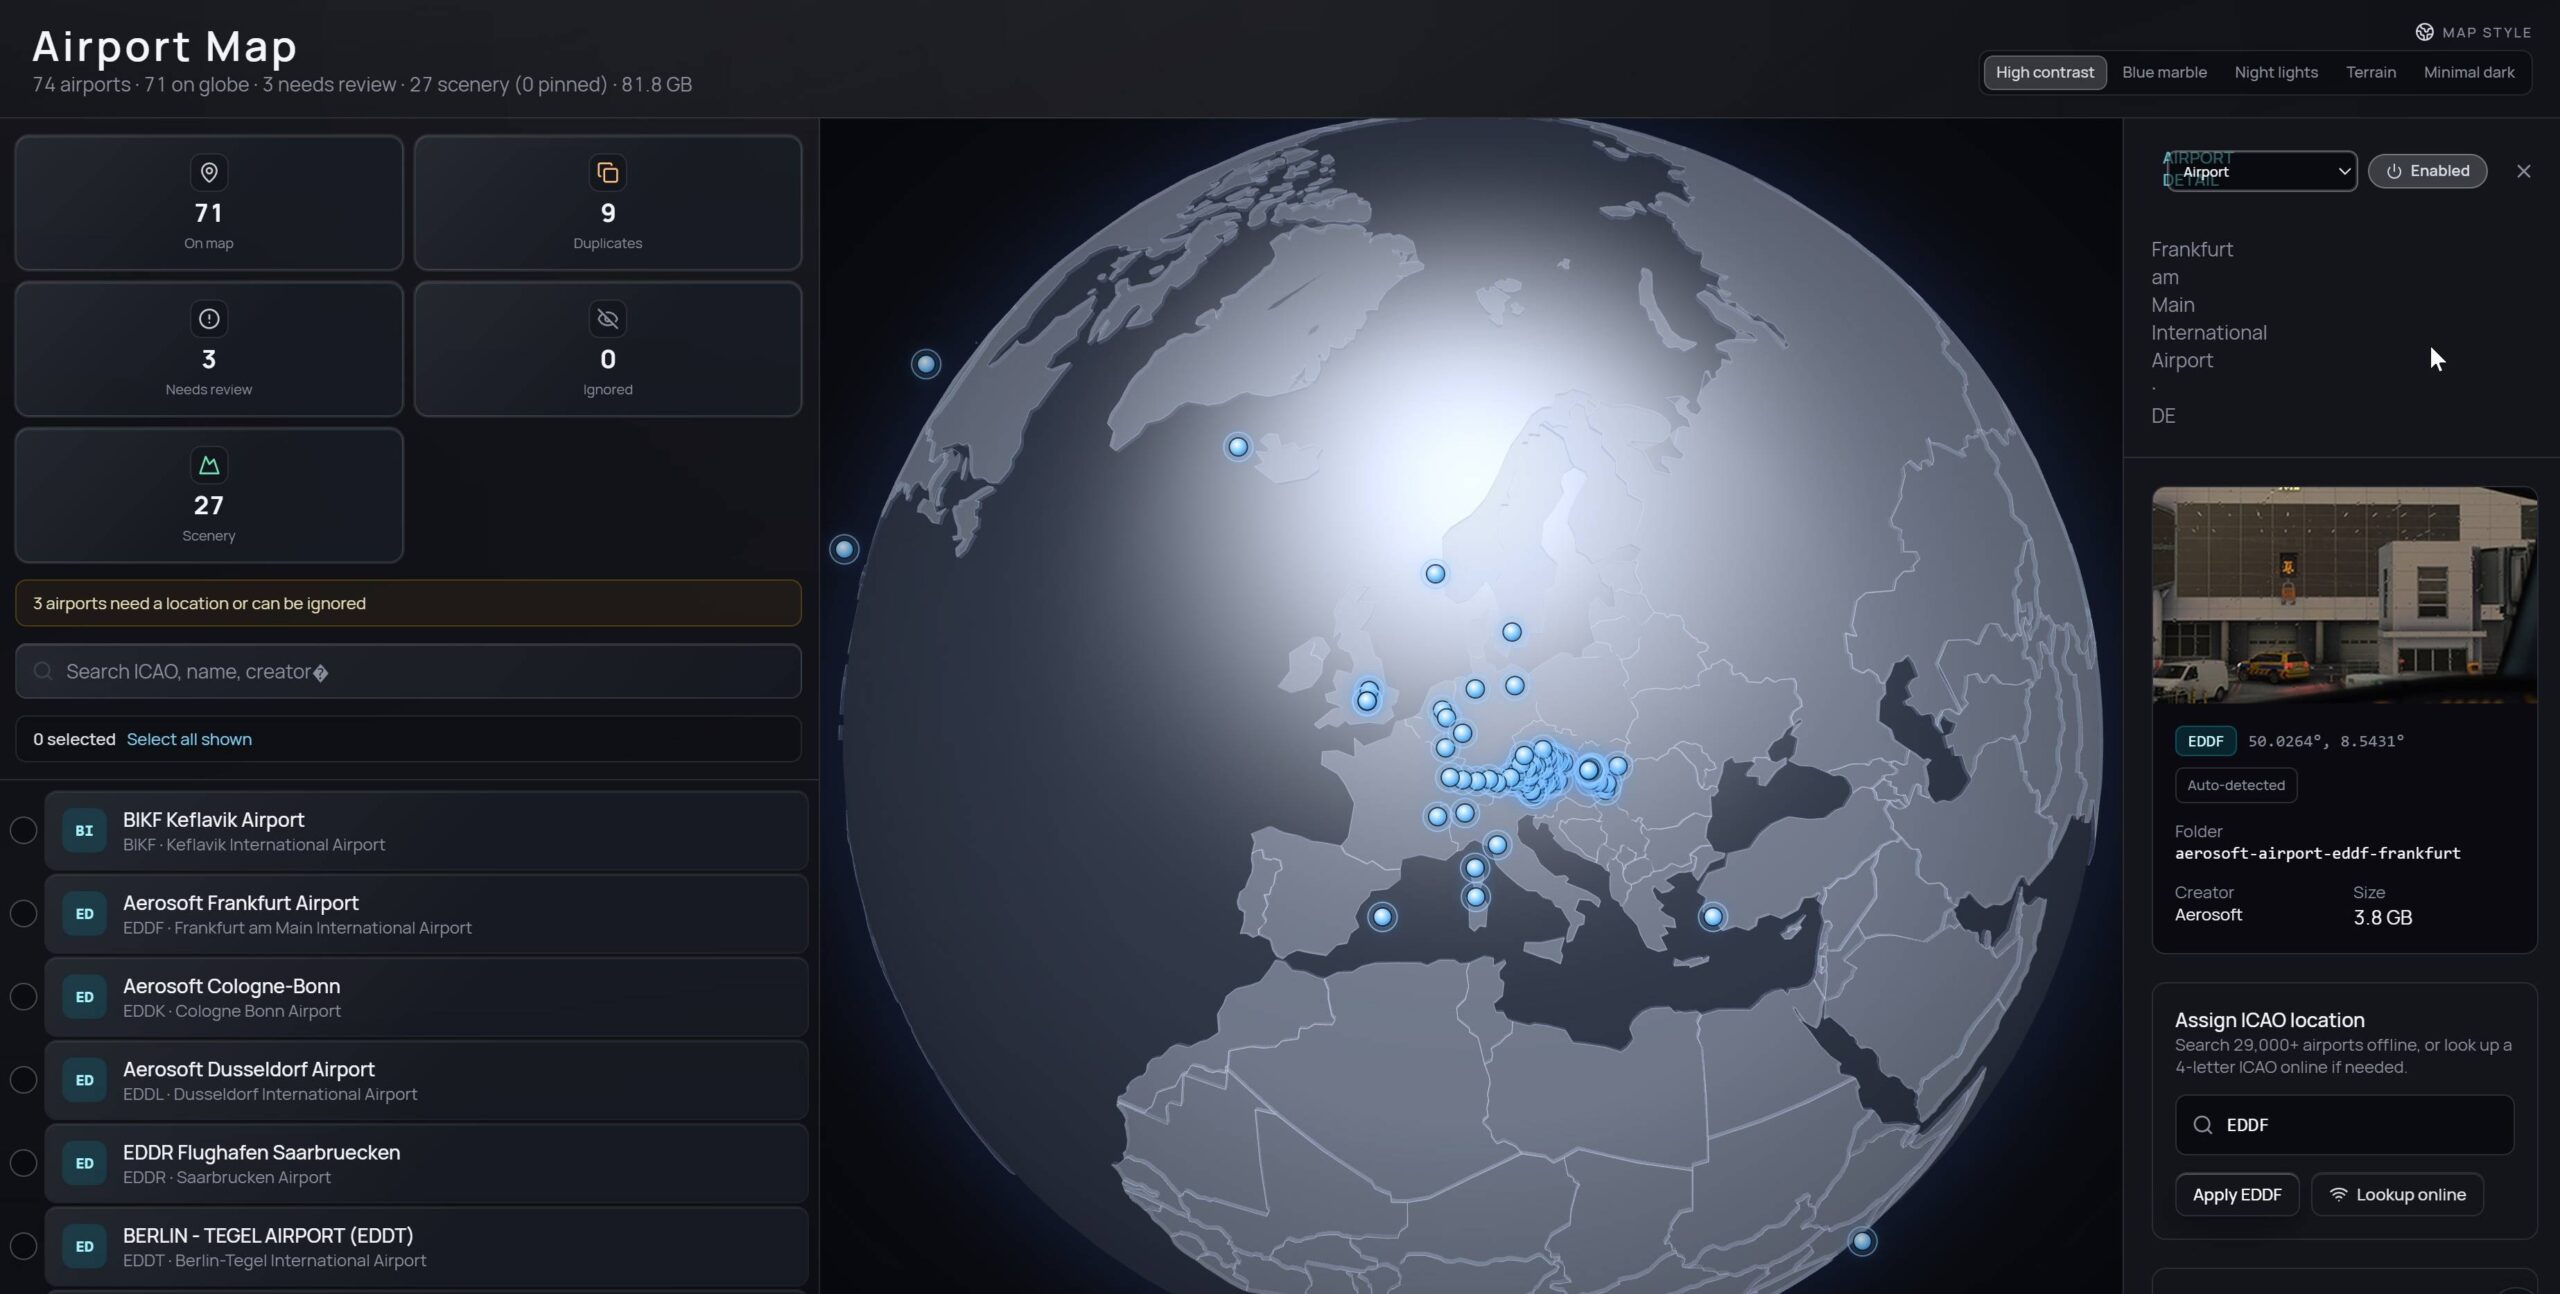
Task: Click the Auto-detected tag
Action: [2236, 785]
